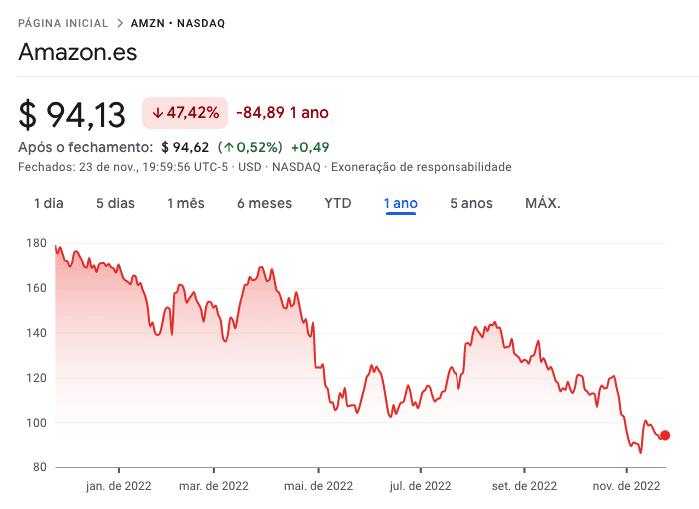Viewport: 699px width, 509px height.
Task: Click the Após o fechamento label
Action: click(x=86, y=147)
